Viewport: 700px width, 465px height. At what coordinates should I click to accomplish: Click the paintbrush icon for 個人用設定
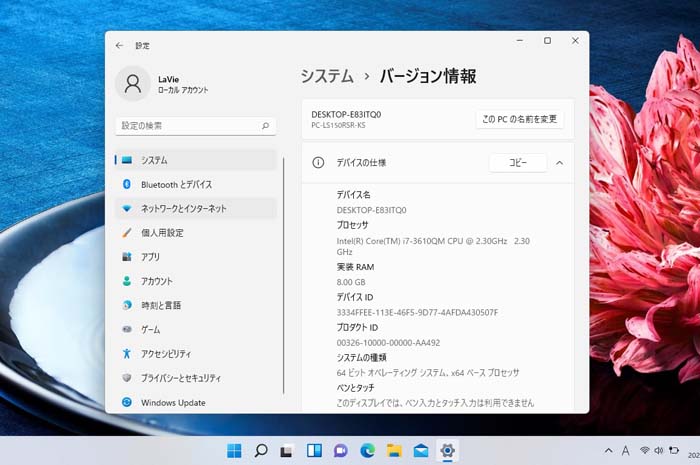tap(127, 232)
